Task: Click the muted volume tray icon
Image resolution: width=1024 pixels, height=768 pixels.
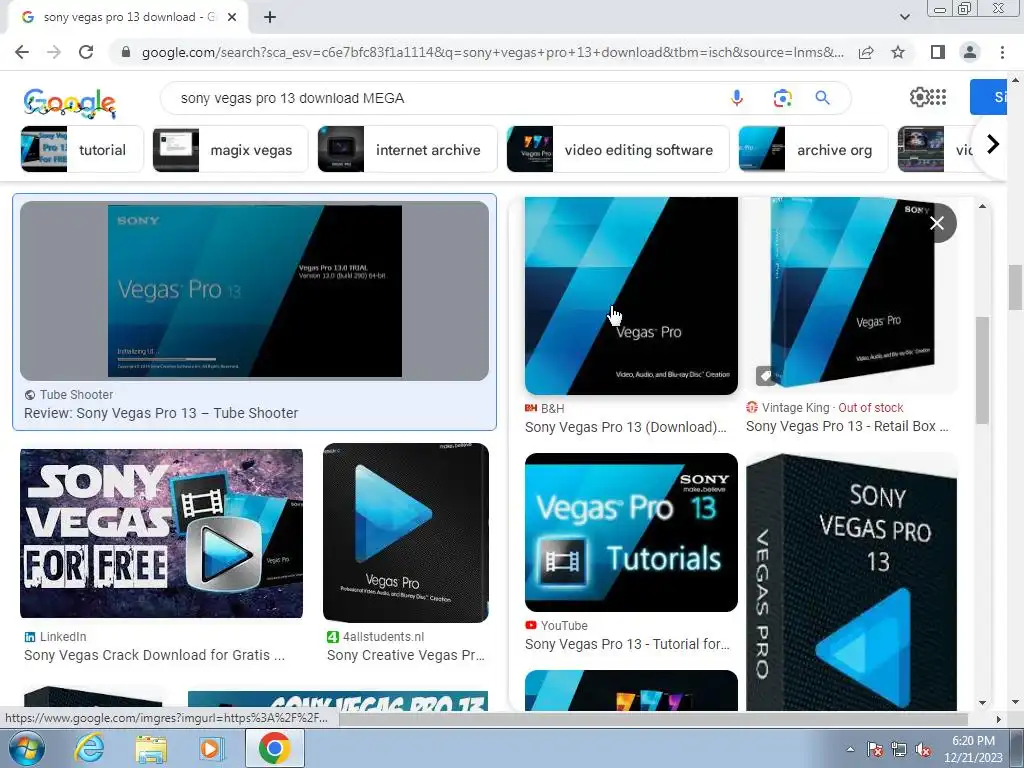Action: click(923, 750)
